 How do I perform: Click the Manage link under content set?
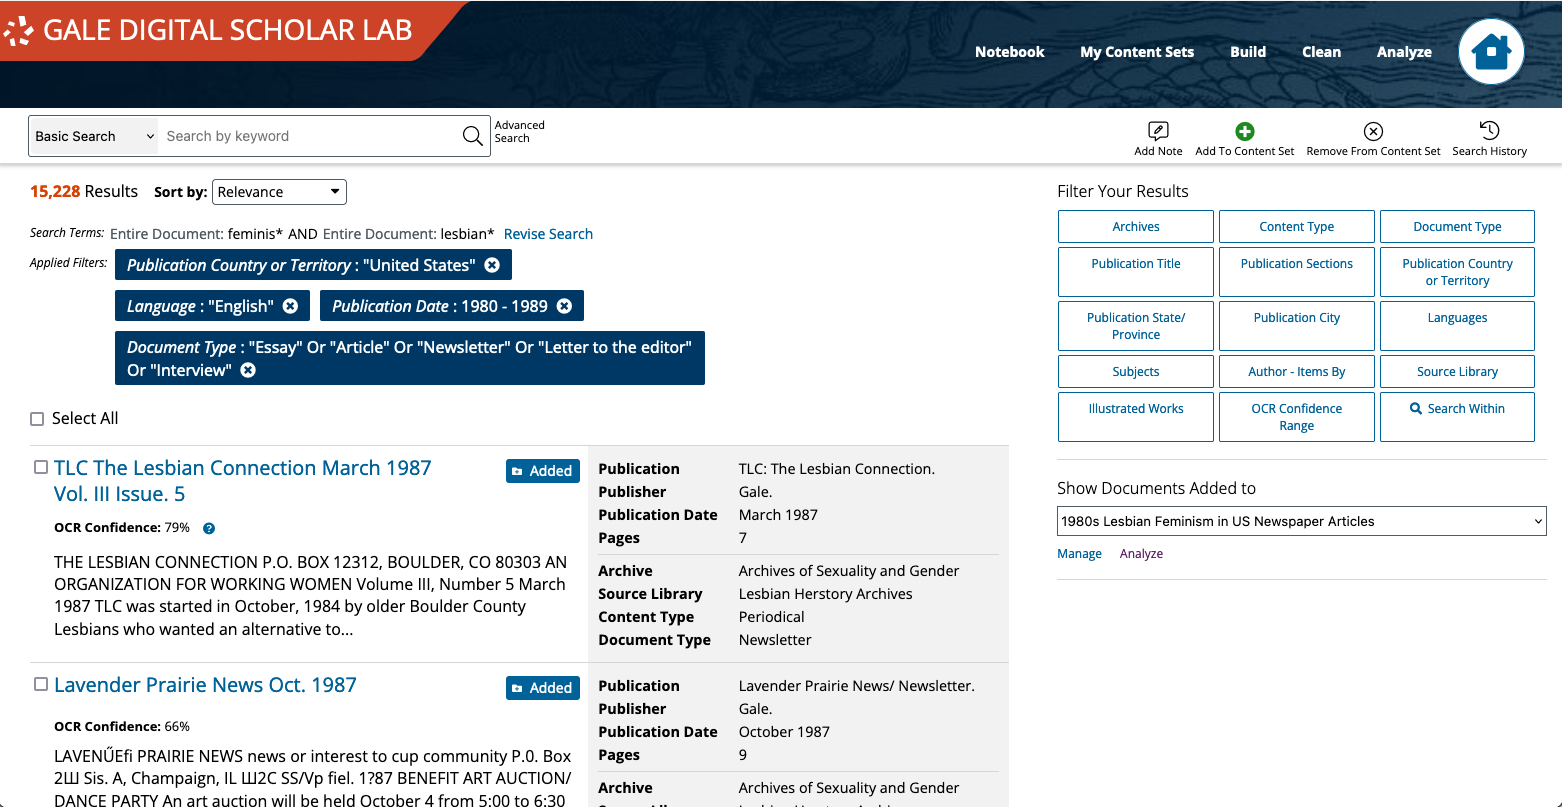coord(1079,554)
